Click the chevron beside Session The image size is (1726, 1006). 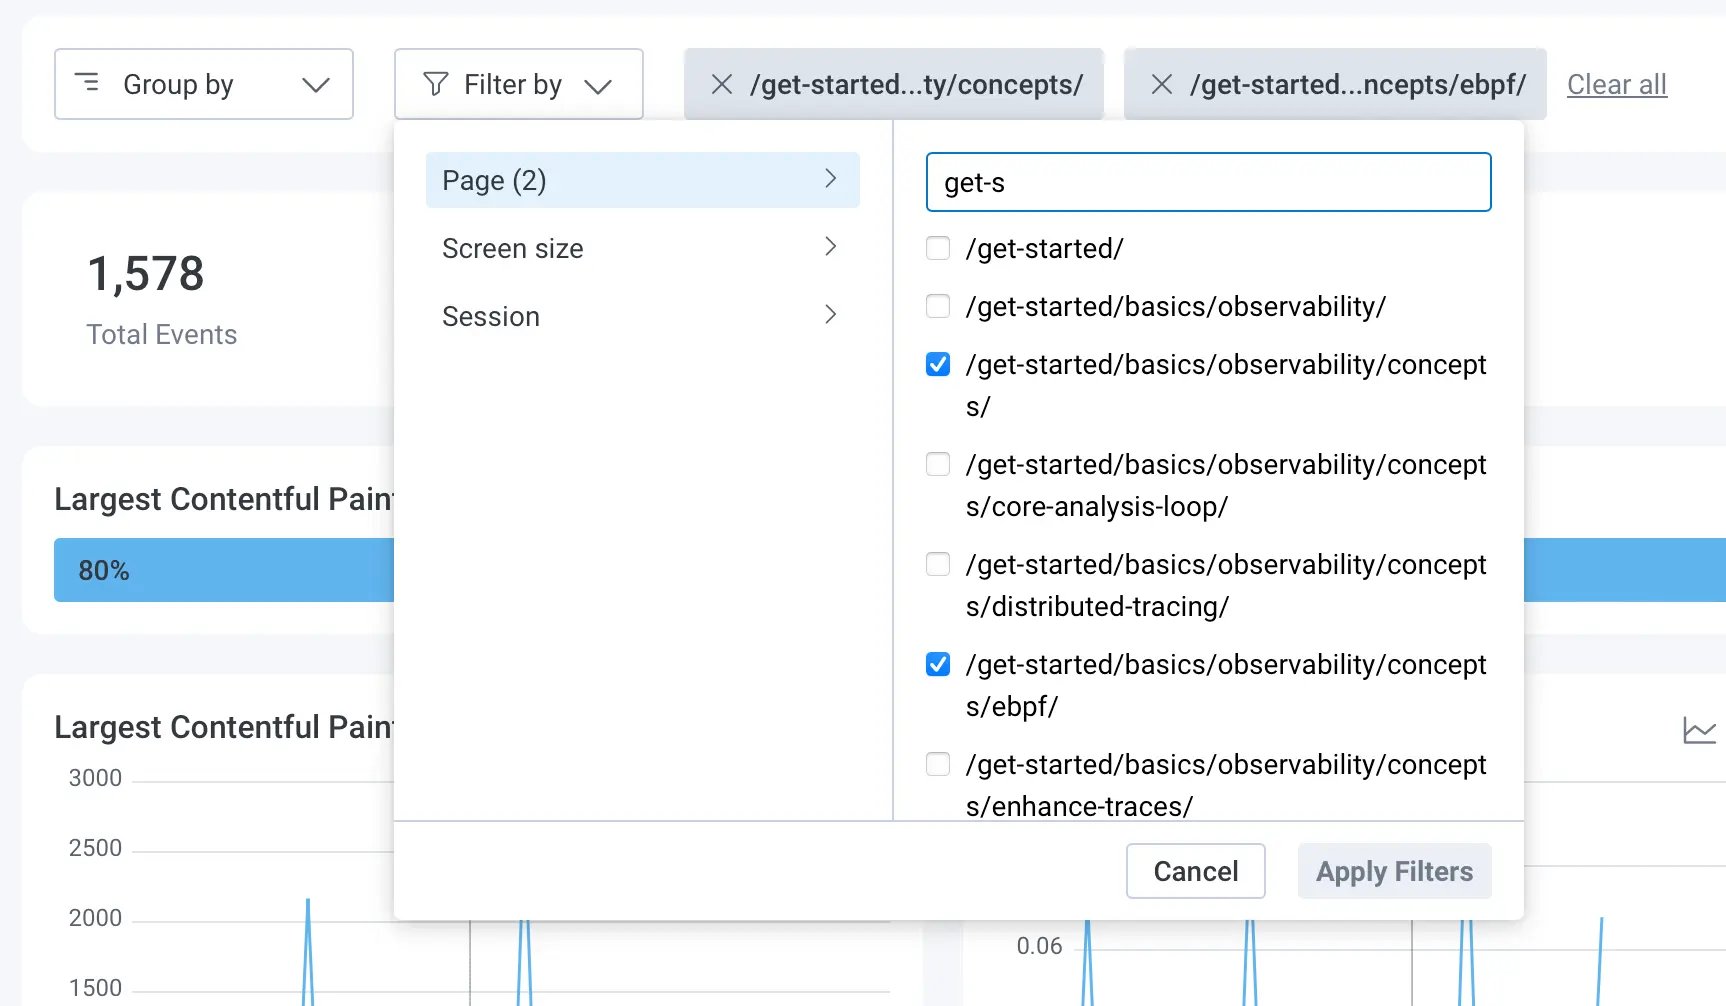coord(830,315)
